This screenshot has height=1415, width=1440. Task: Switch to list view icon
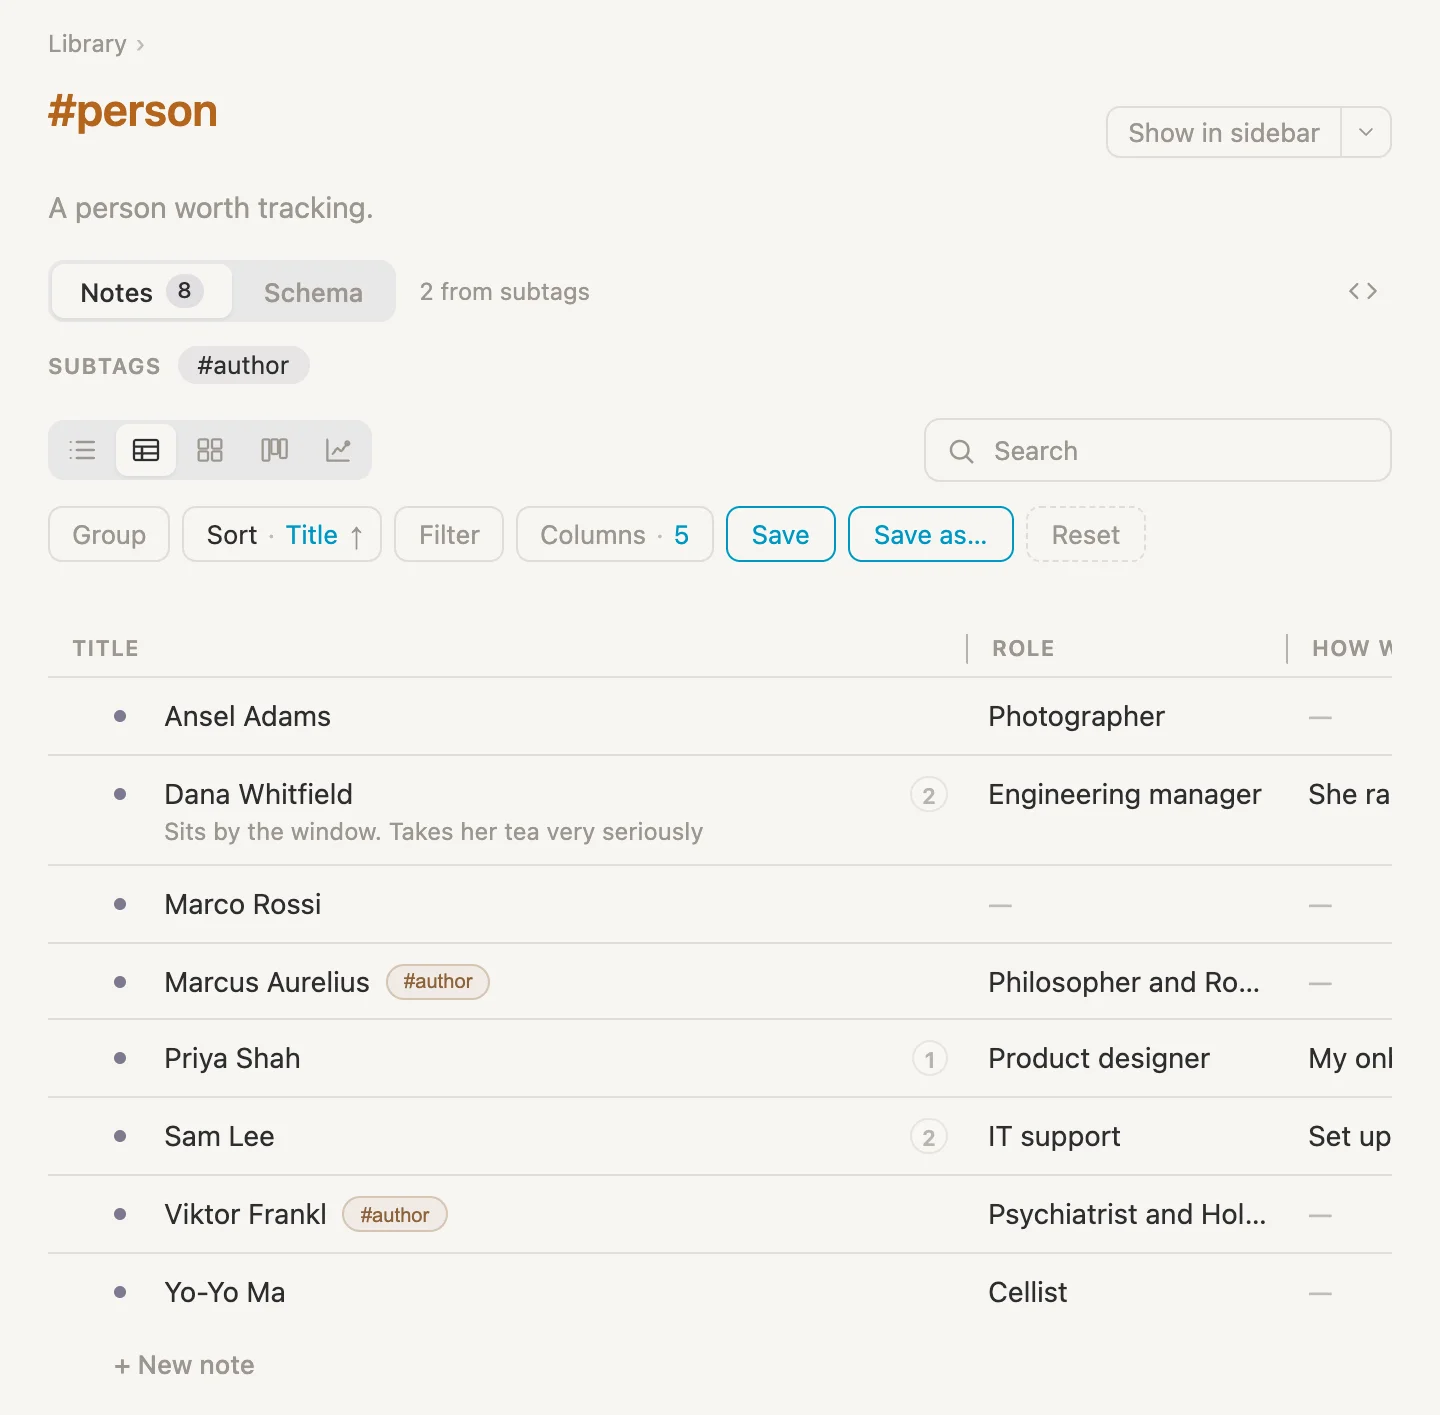83,450
